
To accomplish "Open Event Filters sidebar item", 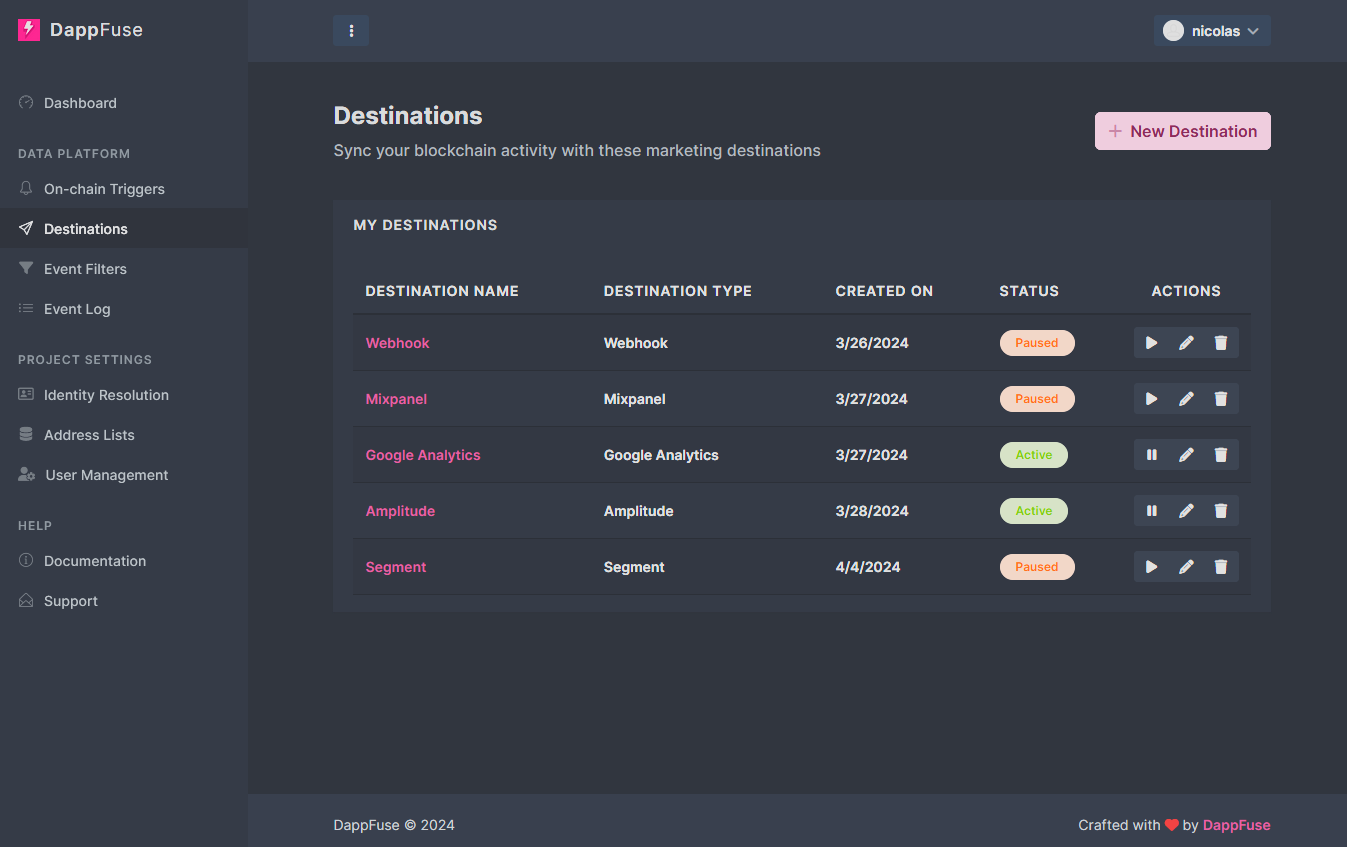I will click(124, 269).
